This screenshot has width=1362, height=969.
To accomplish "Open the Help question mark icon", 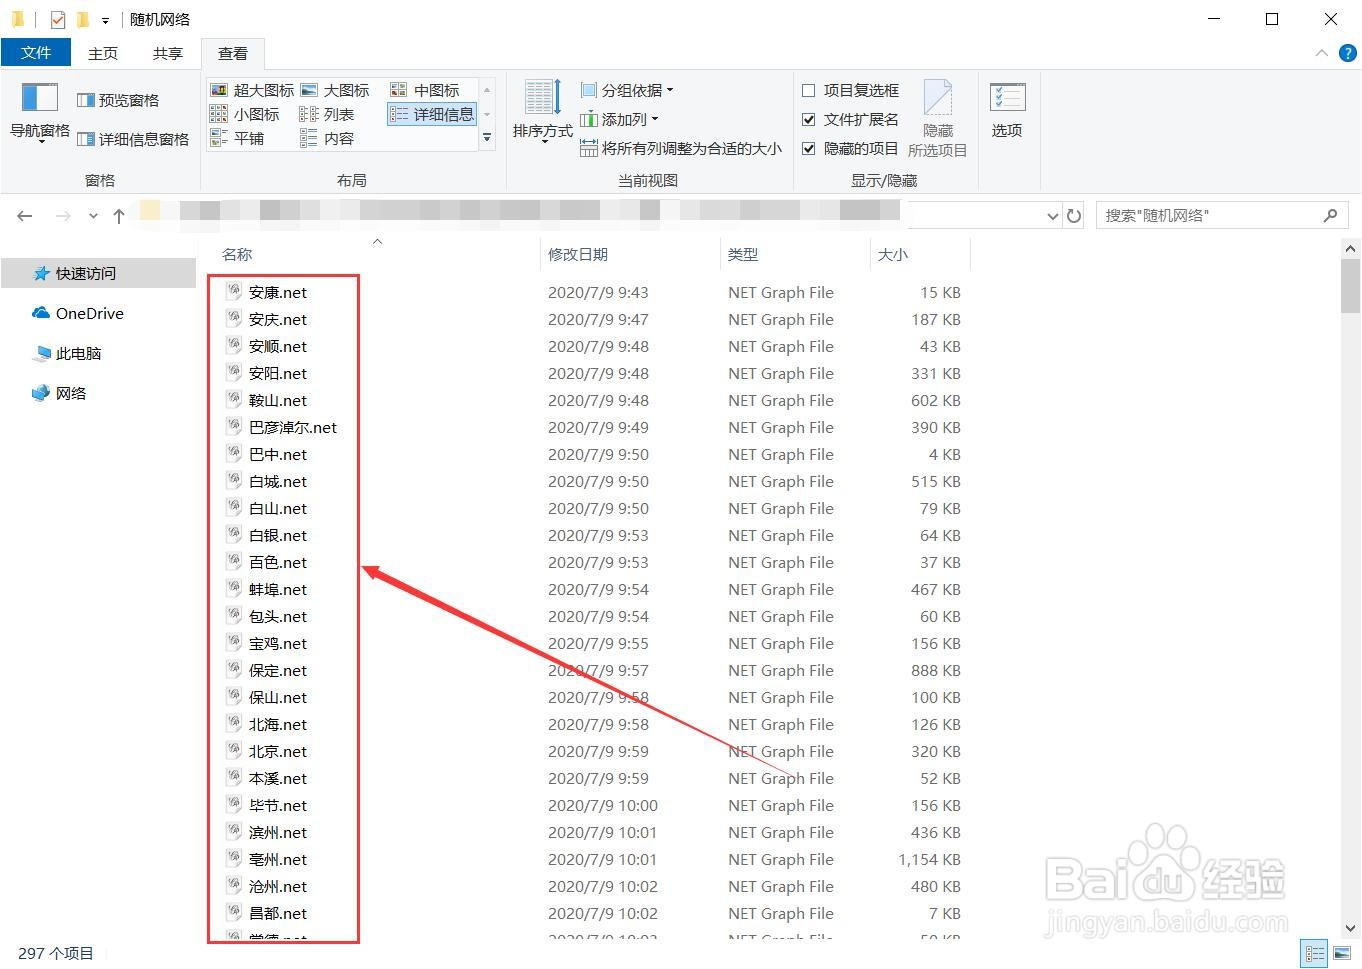I will (x=1347, y=53).
